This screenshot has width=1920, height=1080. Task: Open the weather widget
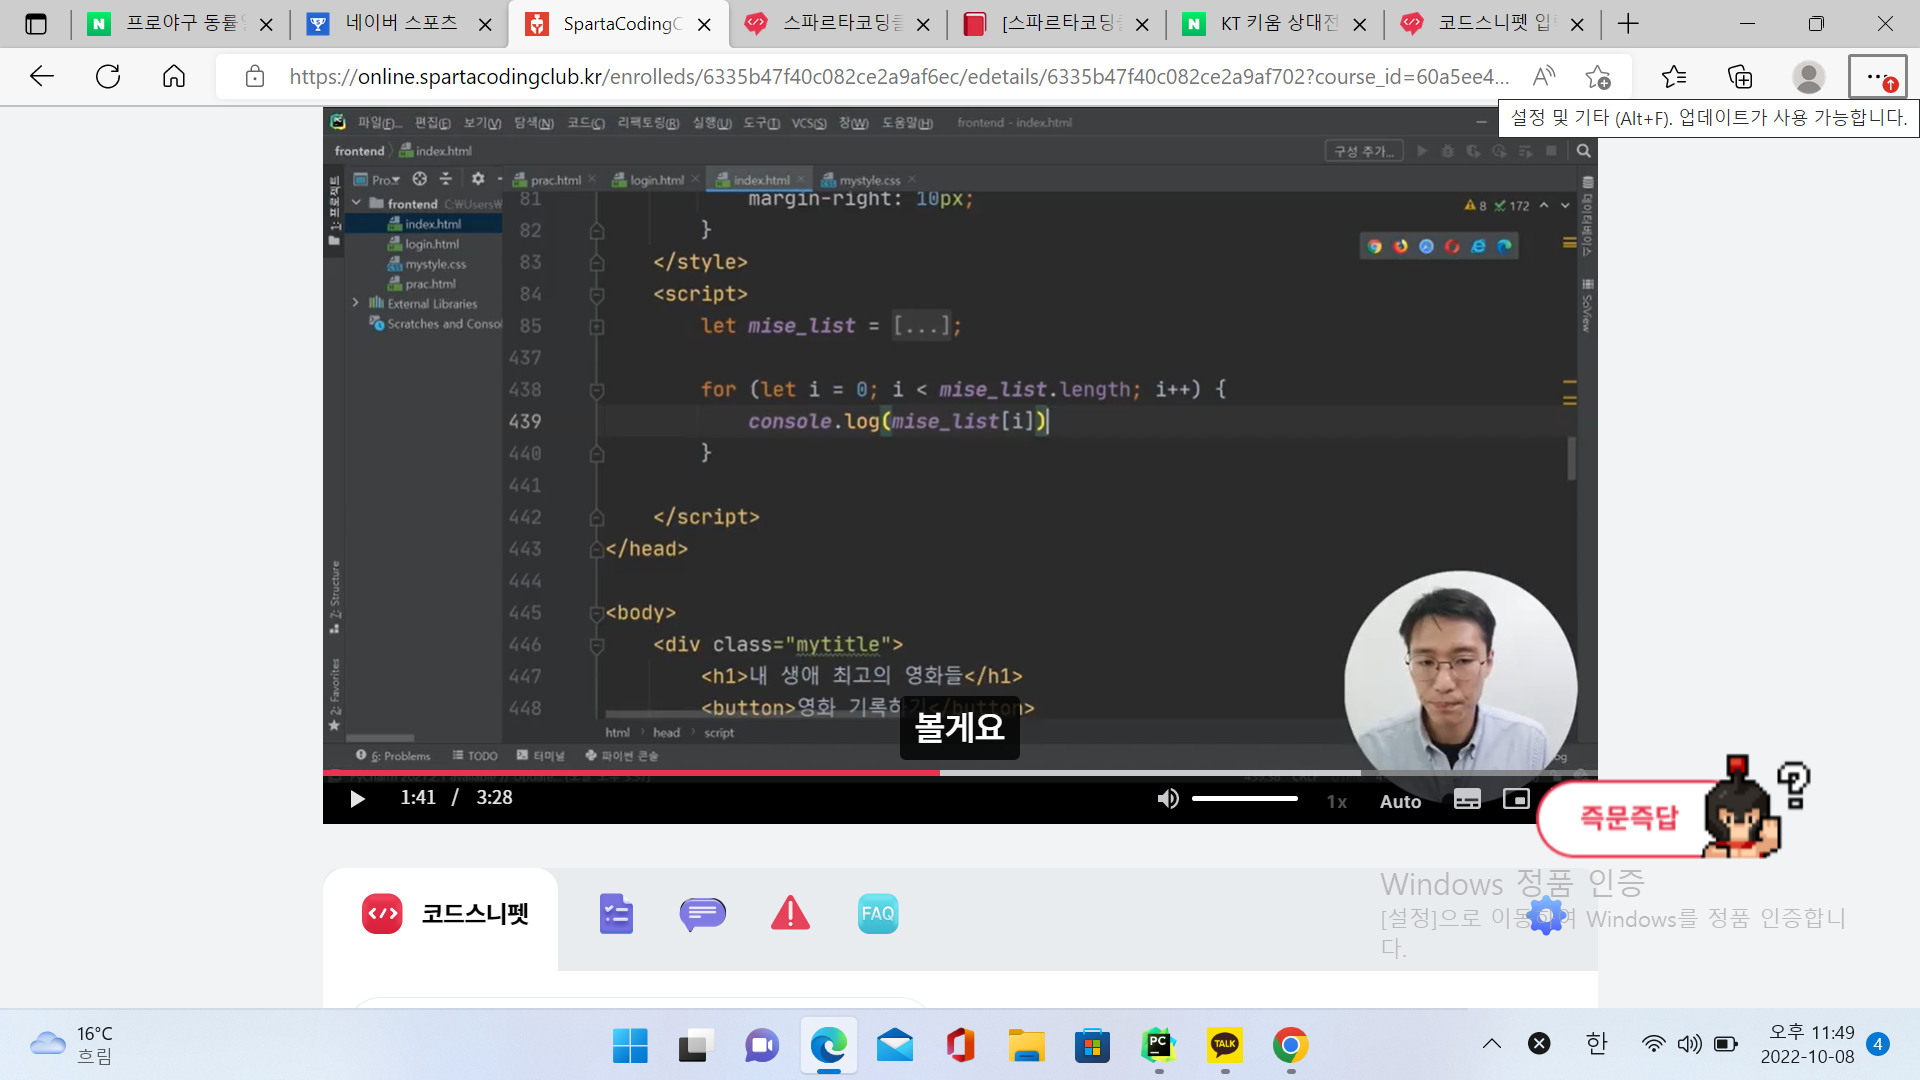72,1045
